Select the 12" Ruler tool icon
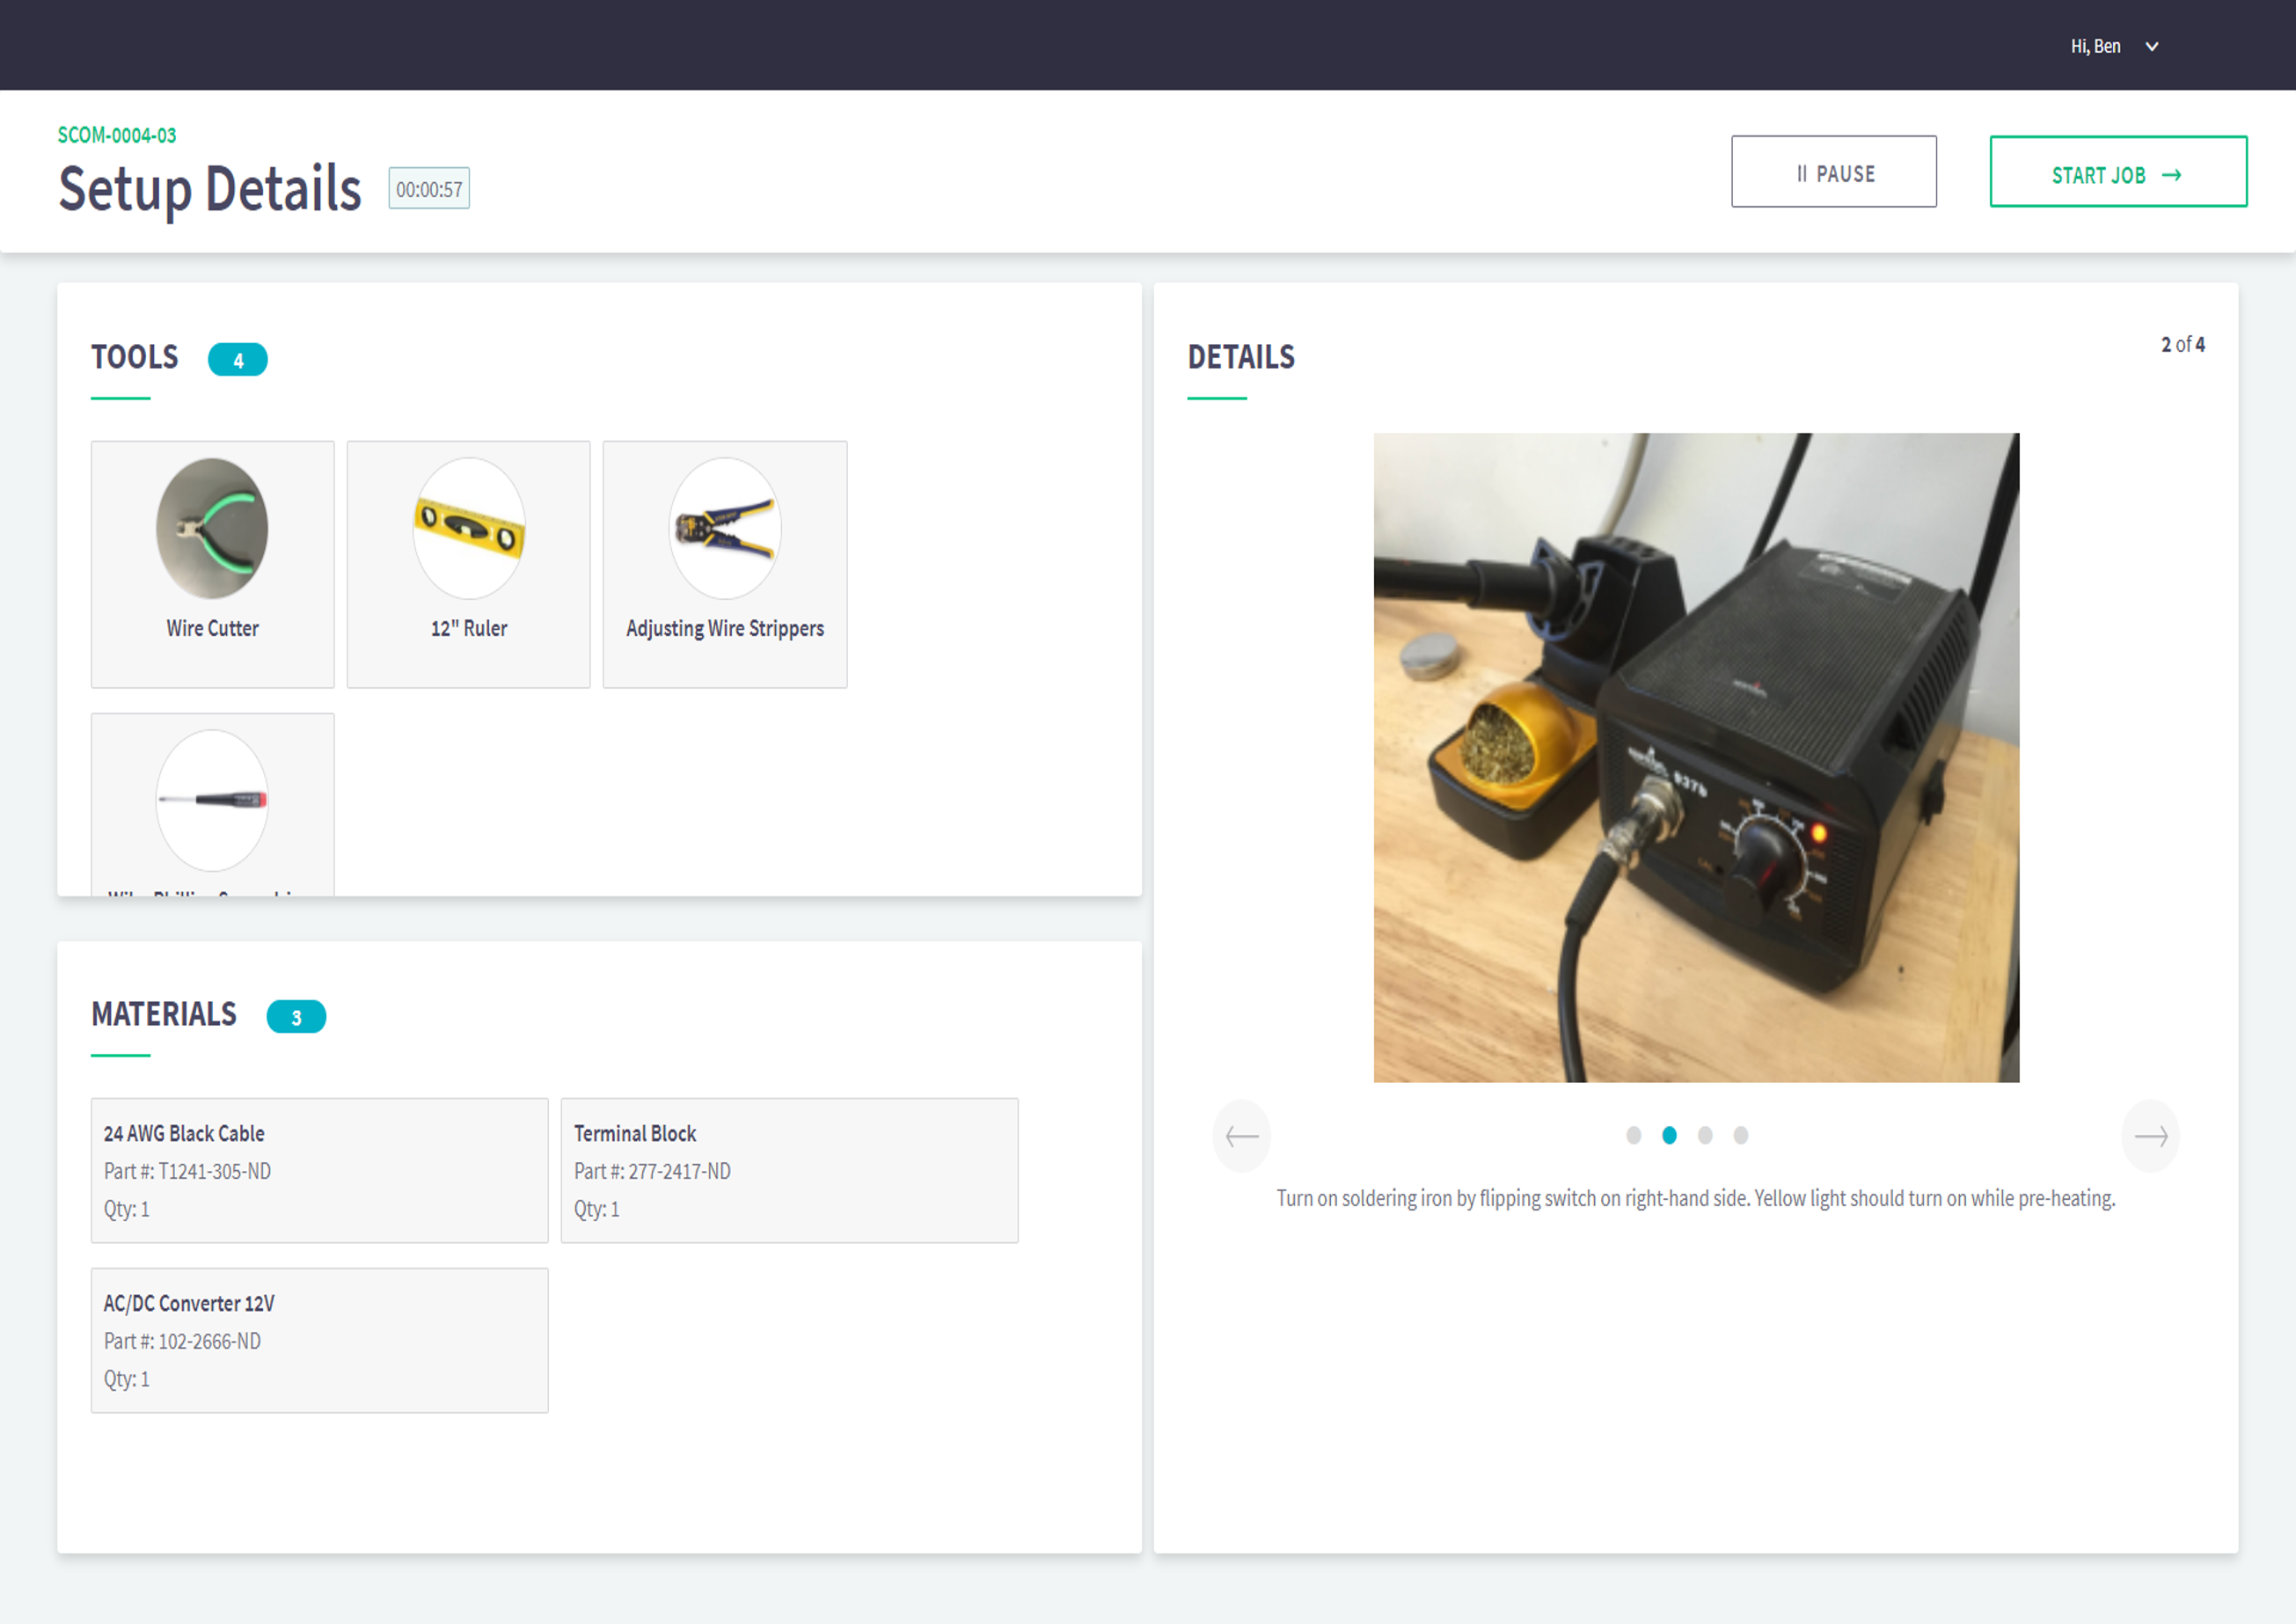Screen dimensions: 2296x1624 pyautogui.click(x=468, y=528)
